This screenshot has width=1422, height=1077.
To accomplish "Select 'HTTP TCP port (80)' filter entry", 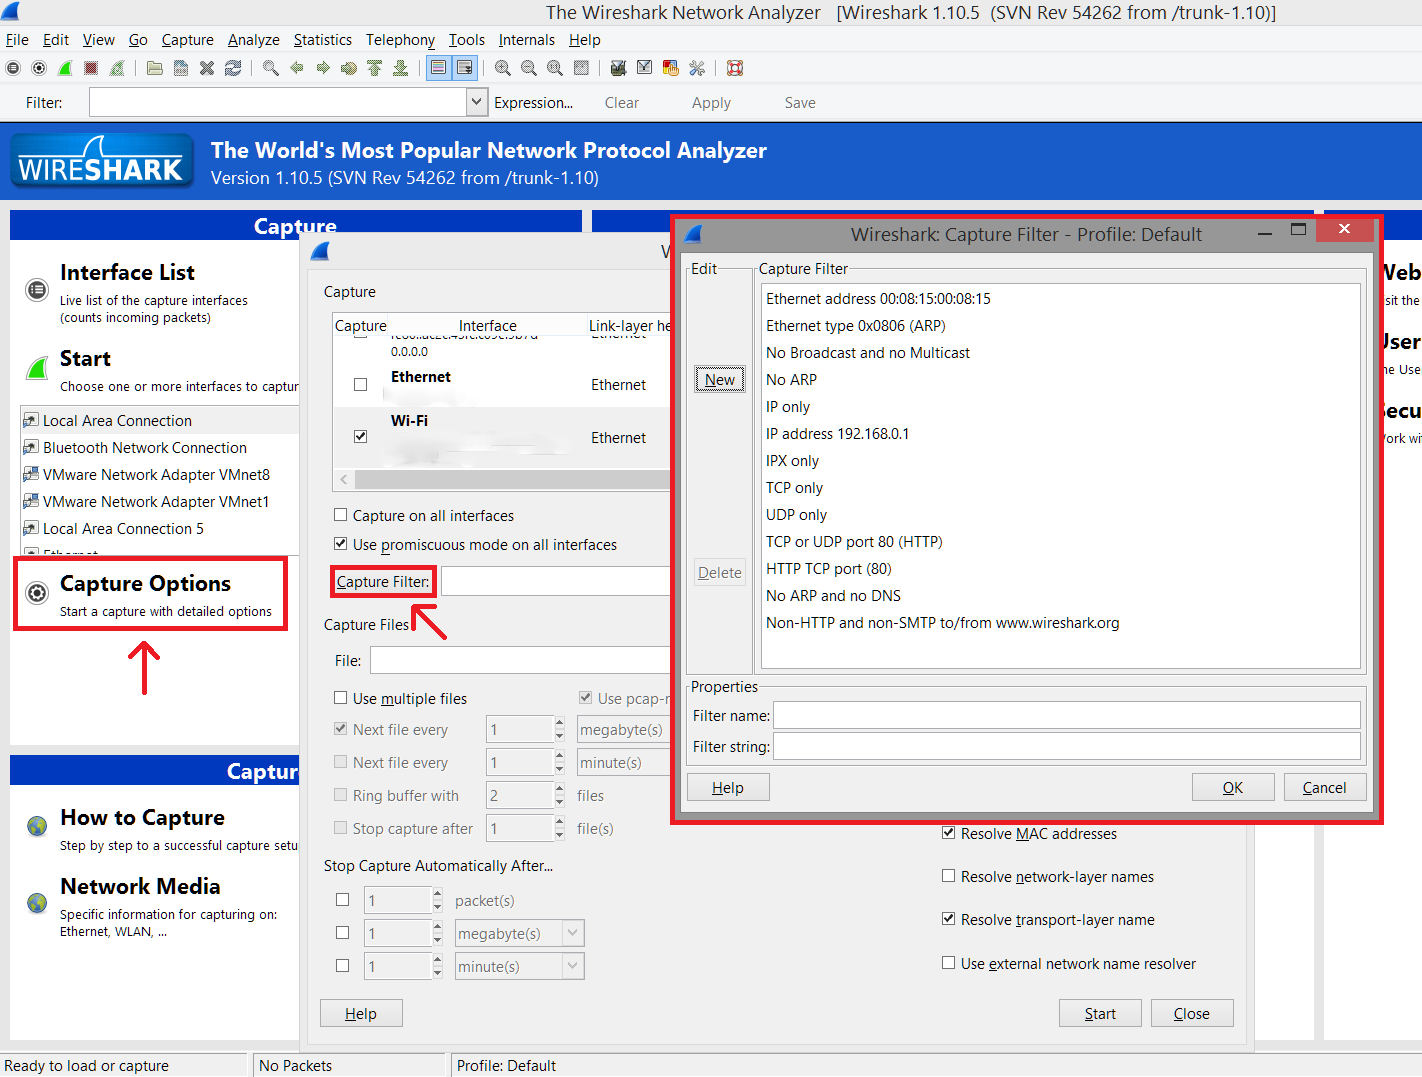I will click(829, 568).
